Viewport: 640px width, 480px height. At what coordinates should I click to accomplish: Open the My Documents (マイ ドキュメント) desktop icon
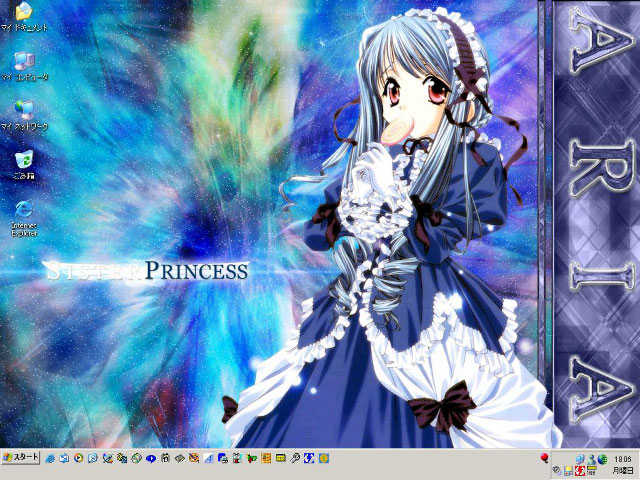(x=23, y=17)
